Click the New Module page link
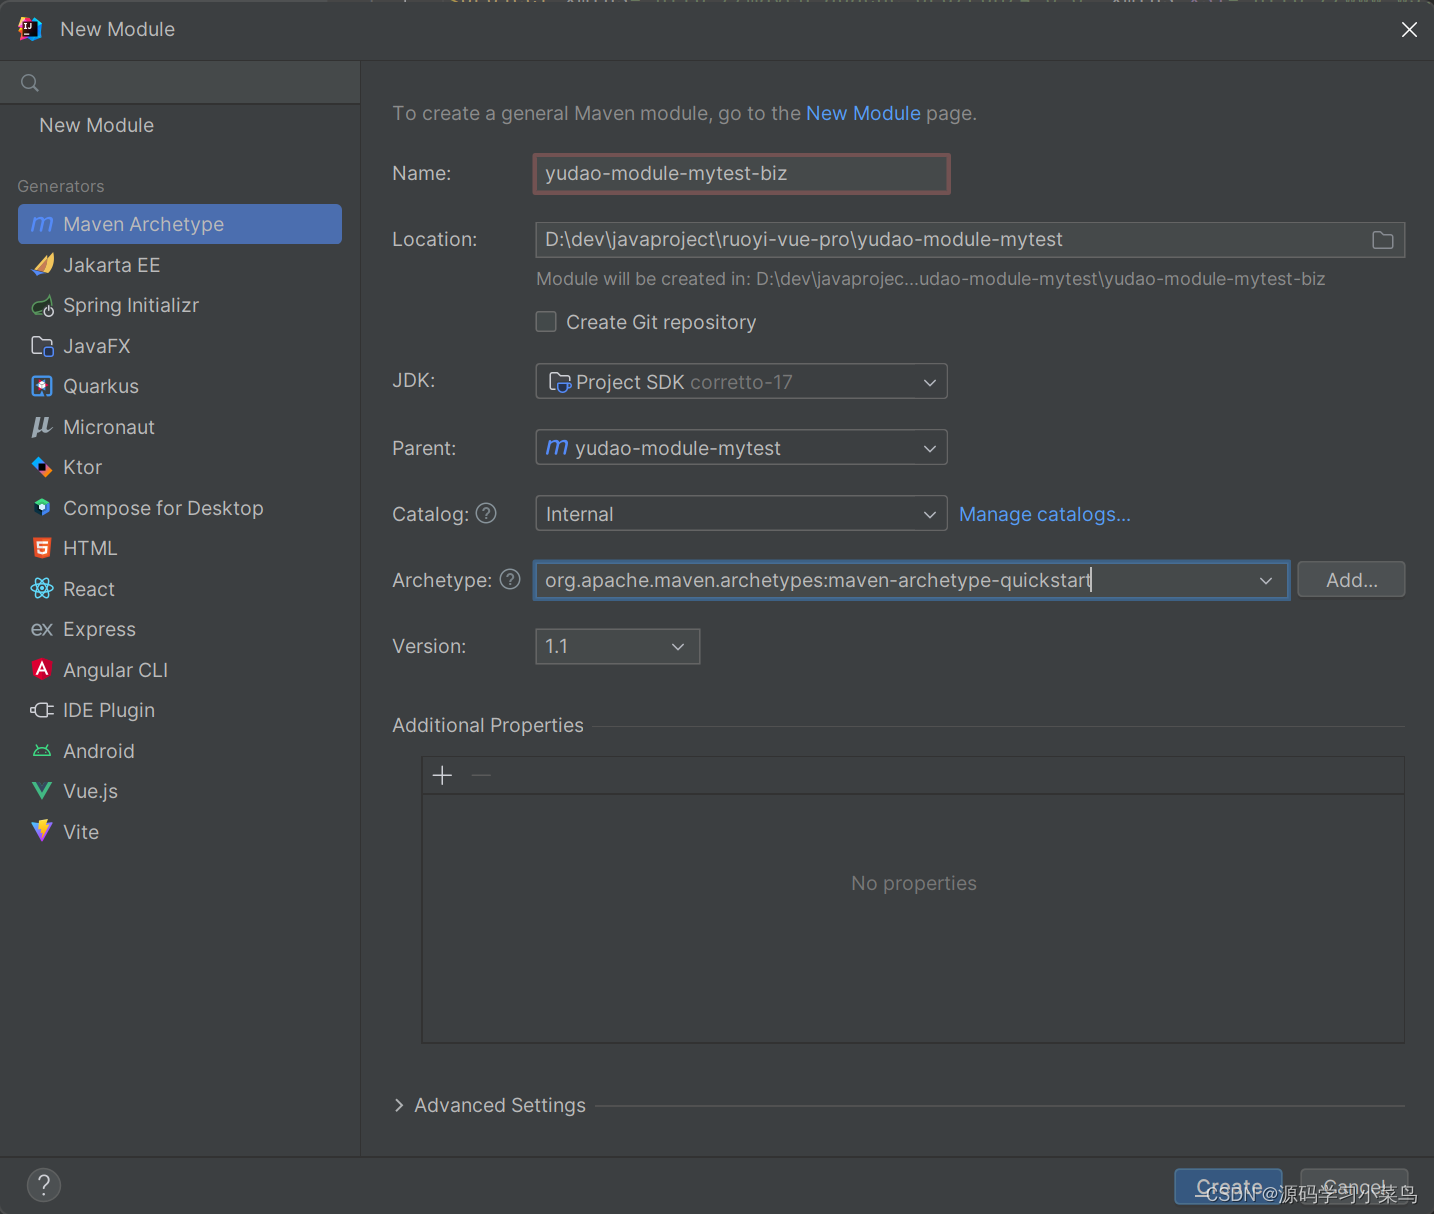The width and height of the screenshot is (1434, 1214). coord(863,113)
